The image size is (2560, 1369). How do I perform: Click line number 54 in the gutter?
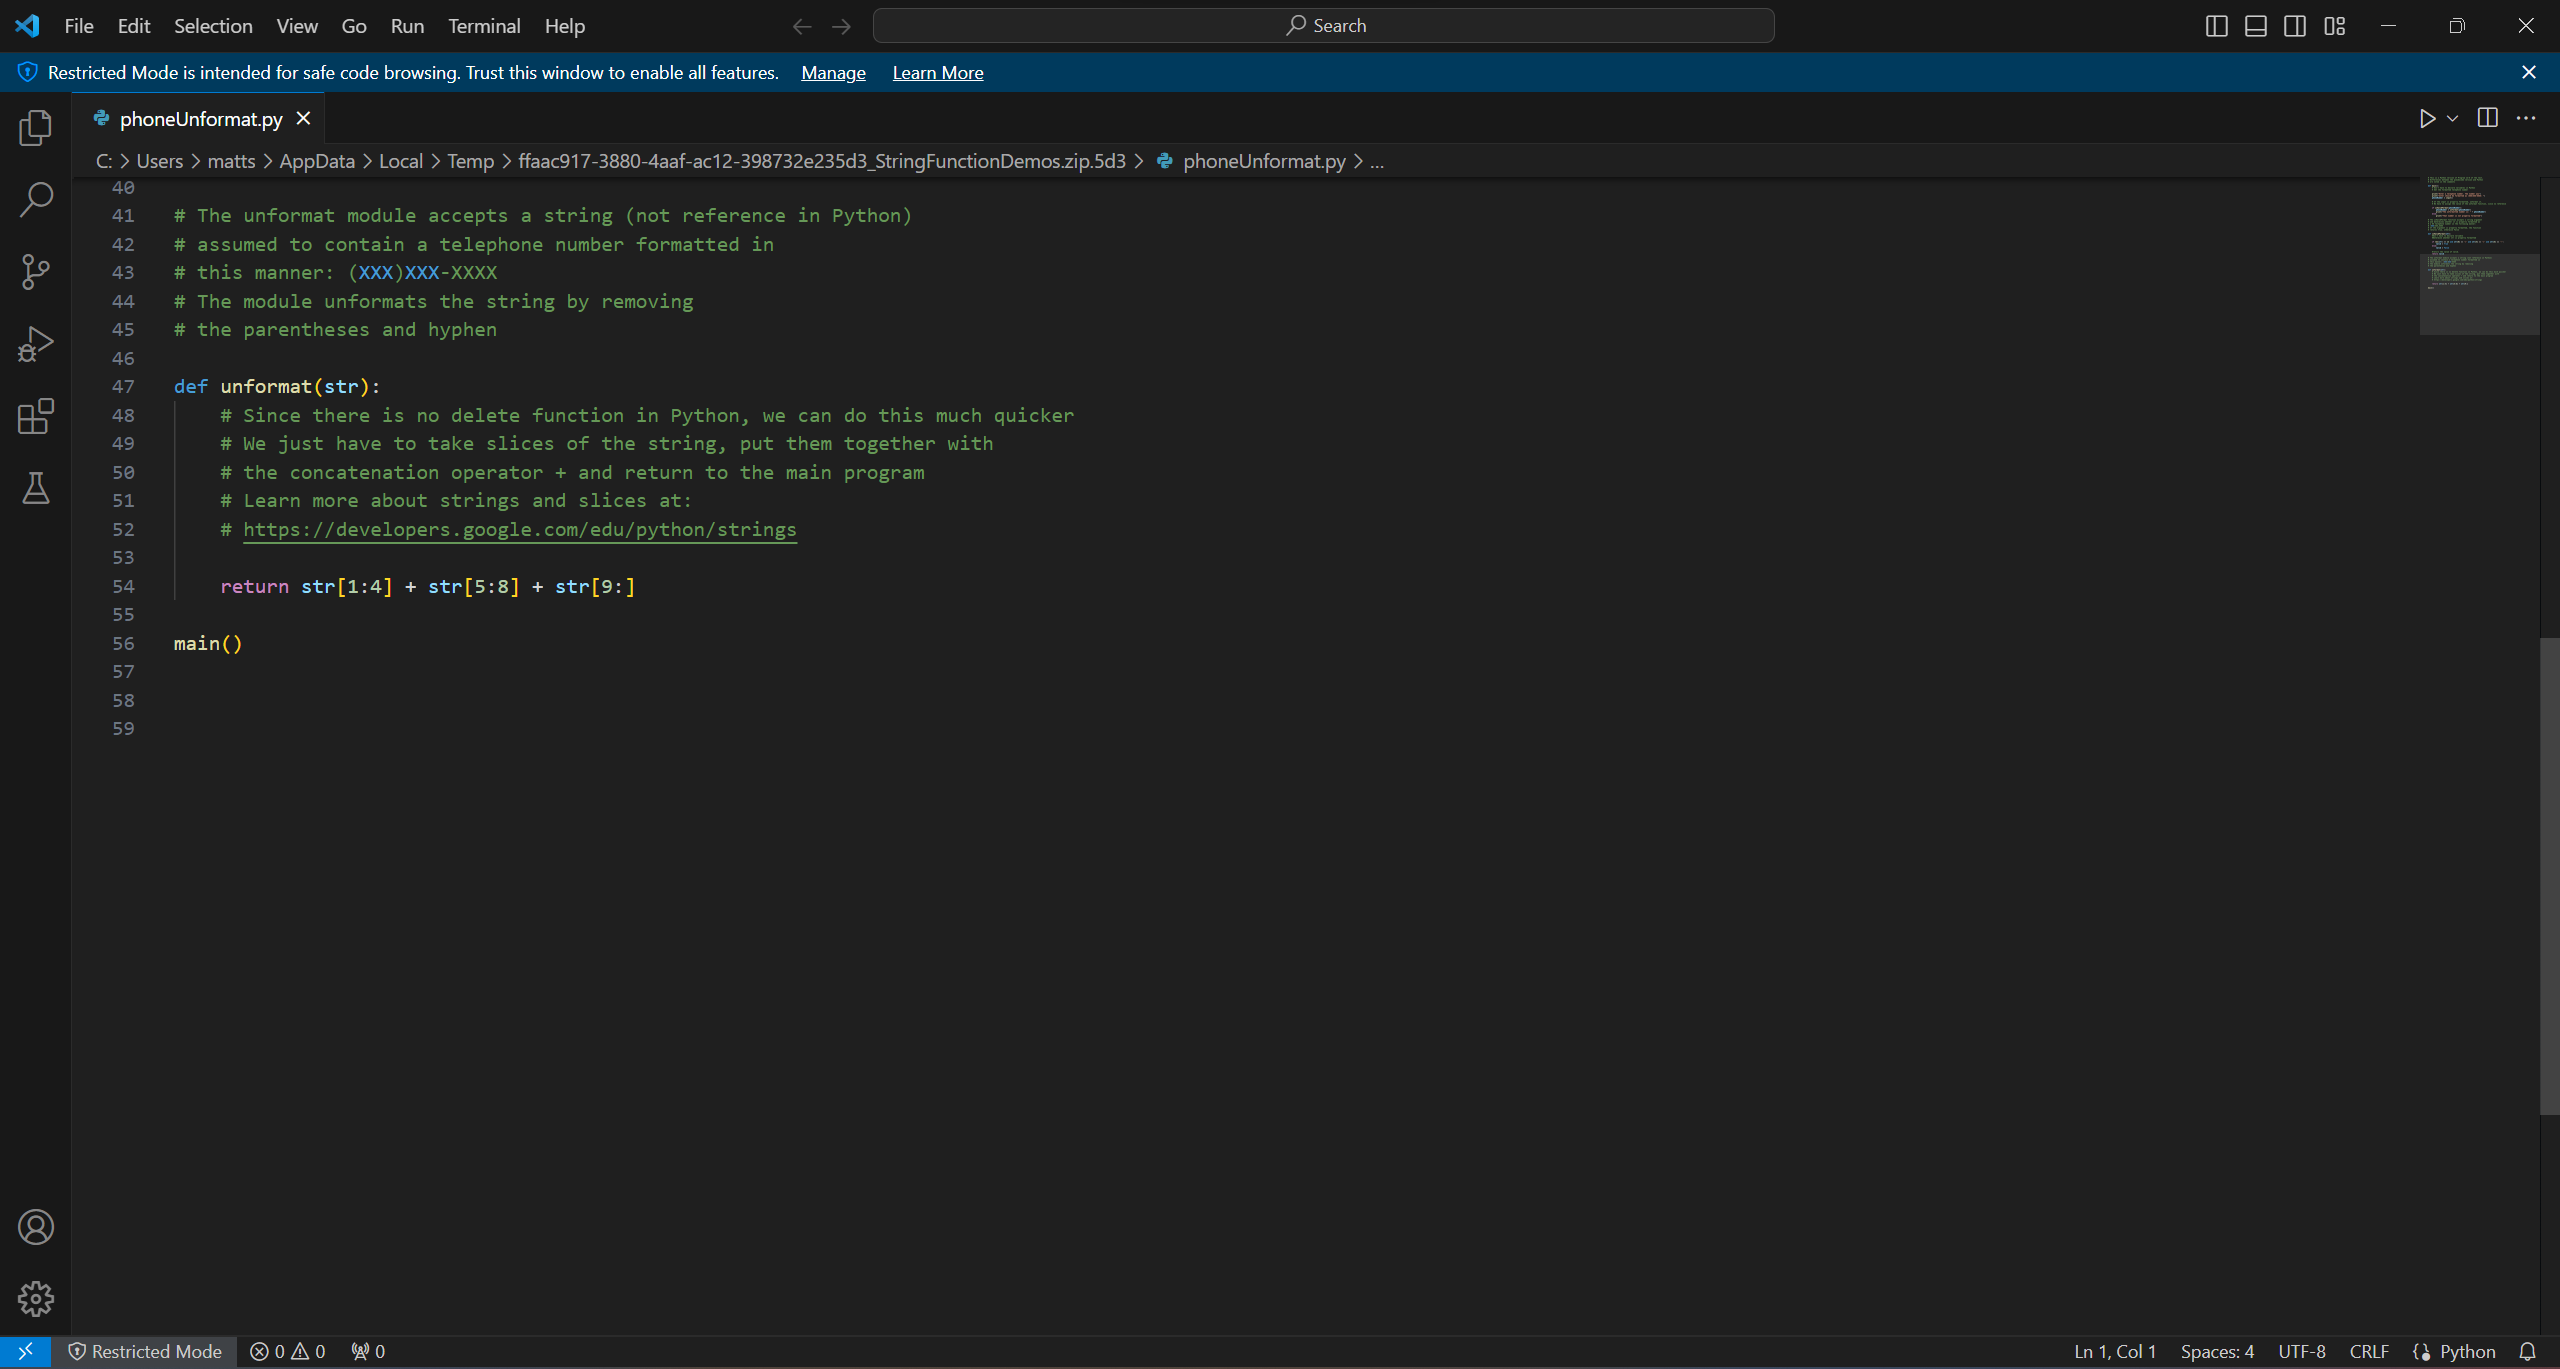123,586
